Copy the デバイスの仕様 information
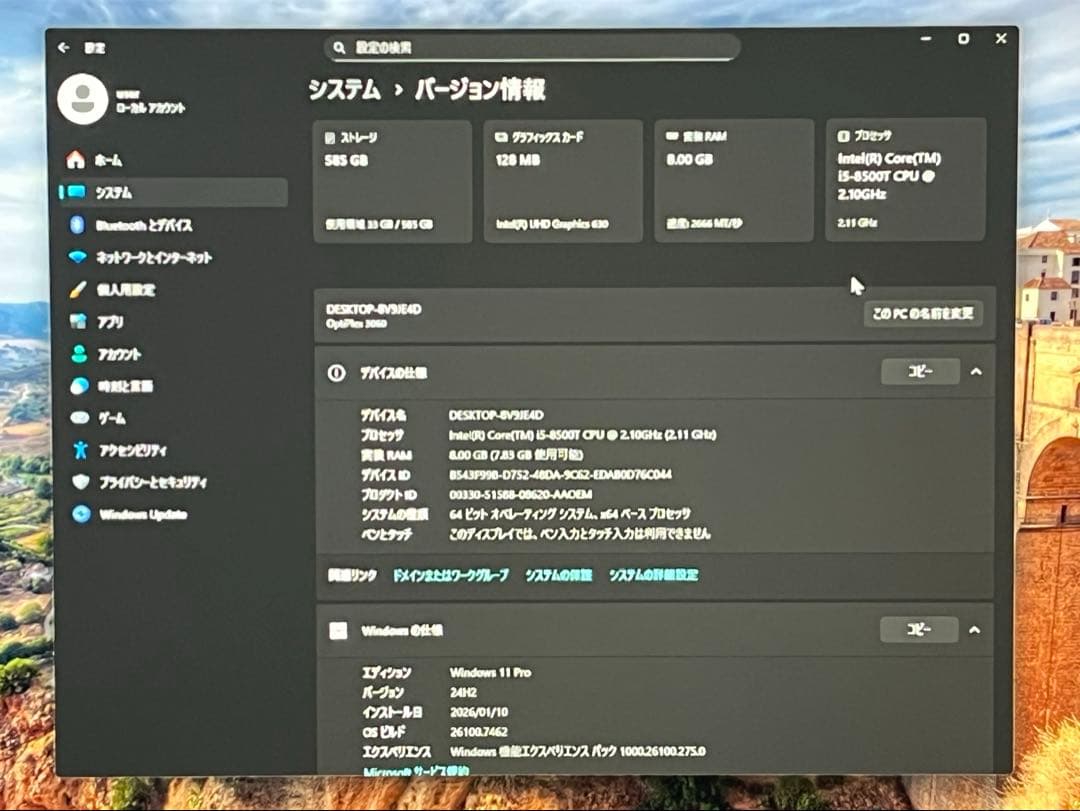The height and width of the screenshot is (811, 1080). 919,371
